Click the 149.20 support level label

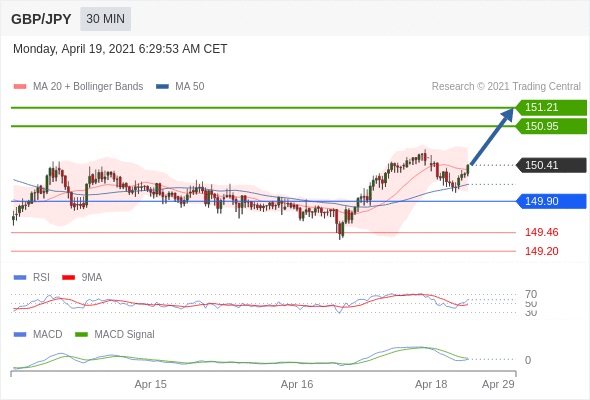pyautogui.click(x=541, y=251)
